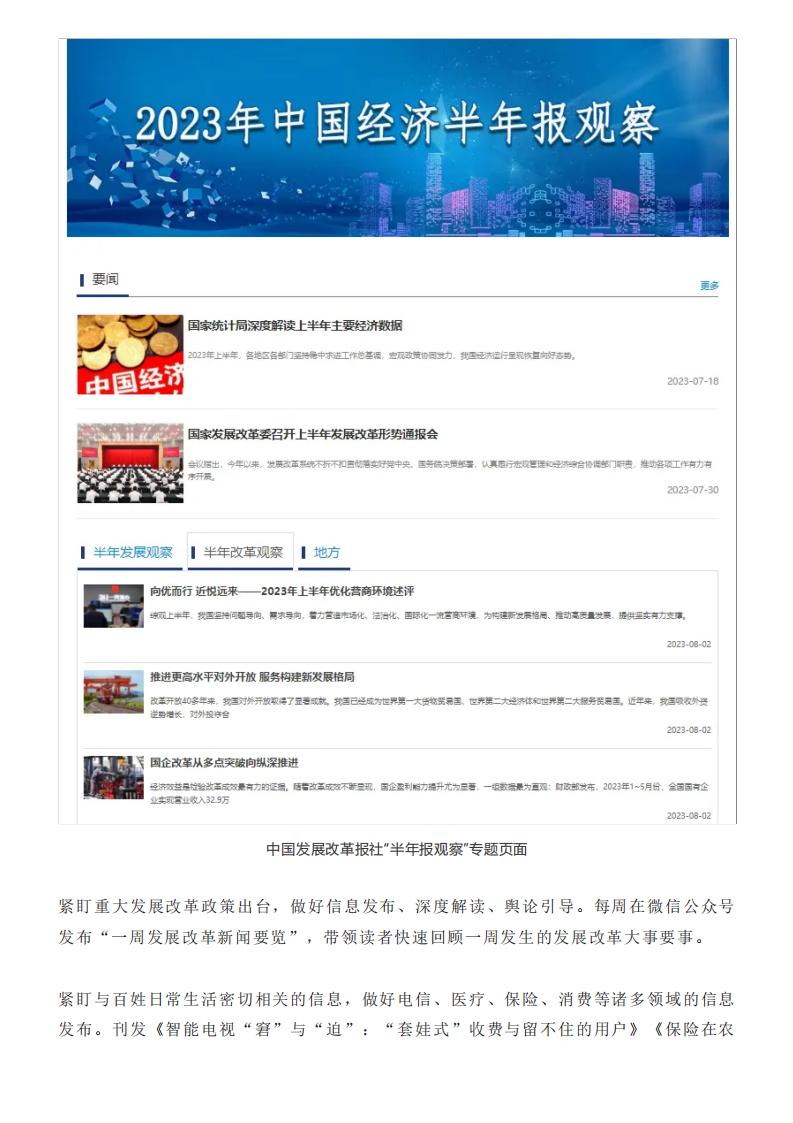
Task: Open article 国企改革从多点突破向纵深推进
Action: tap(224, 763)
